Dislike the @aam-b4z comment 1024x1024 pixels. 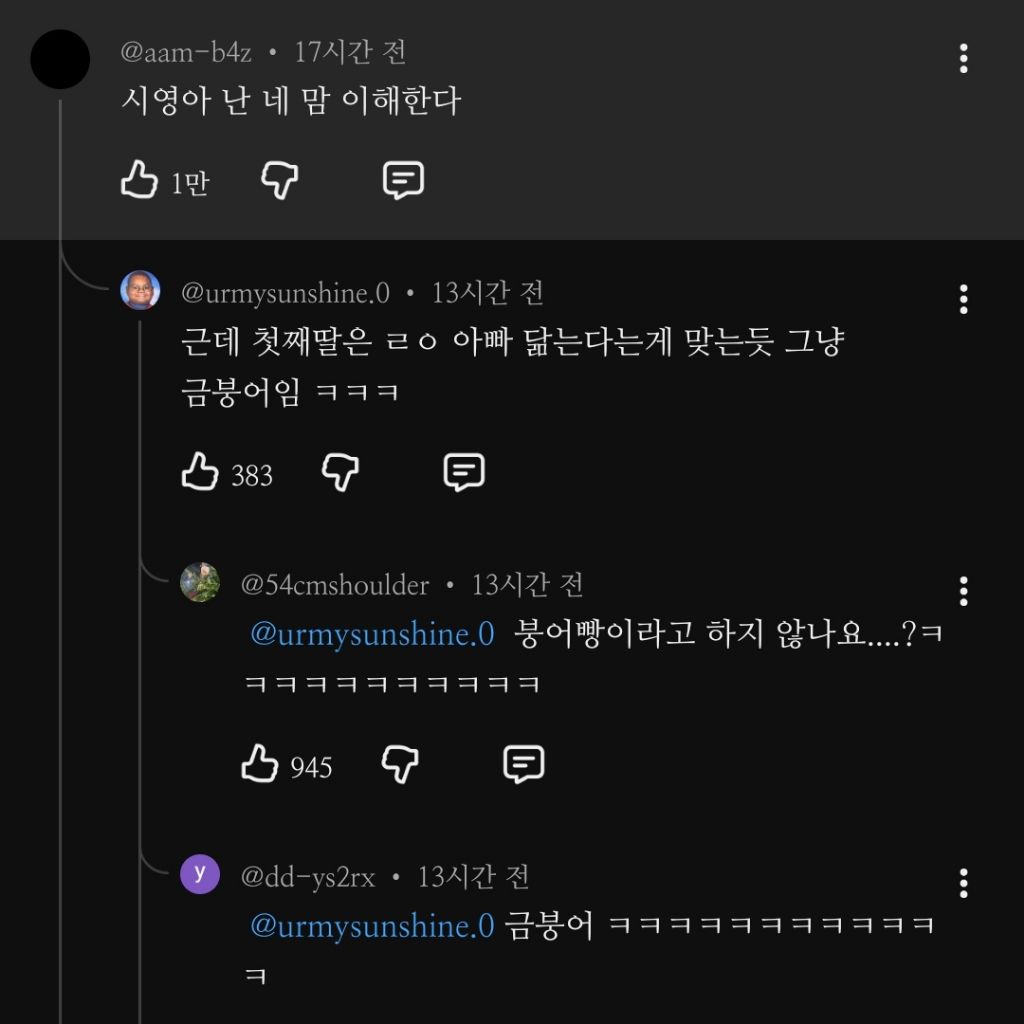pos(279,181)
